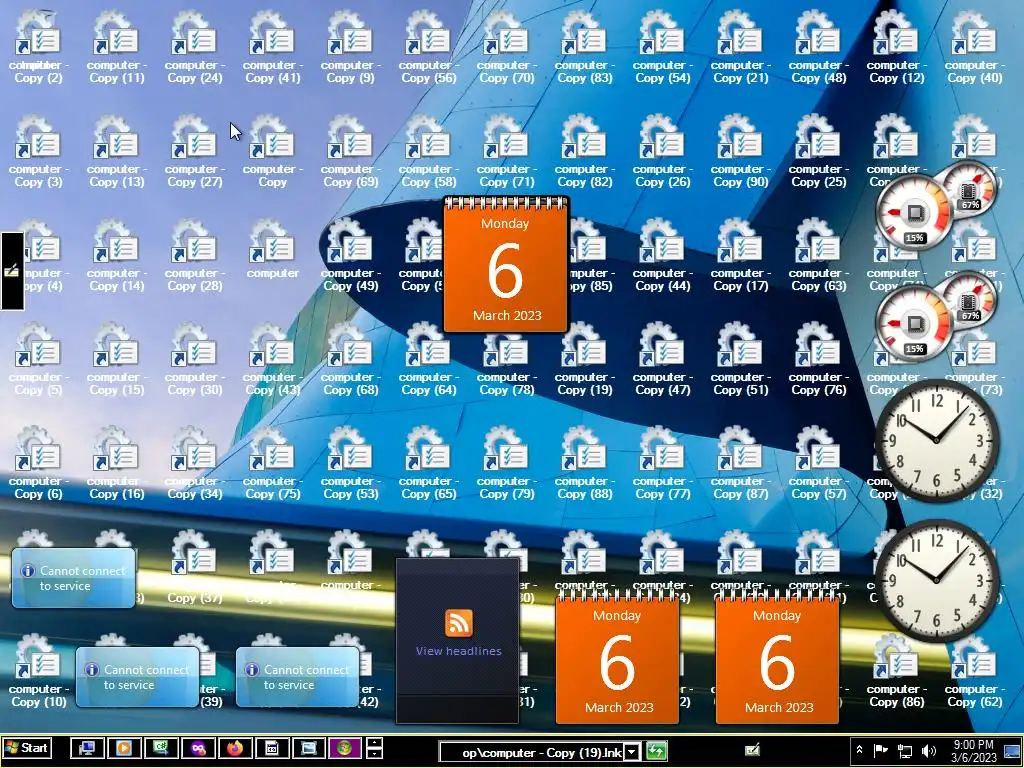Select the computer - Copy (62) shortcut
Image resolution: width=1024 pixels, height=768 pixels.
pyautogui.click(x=974, y=671)
